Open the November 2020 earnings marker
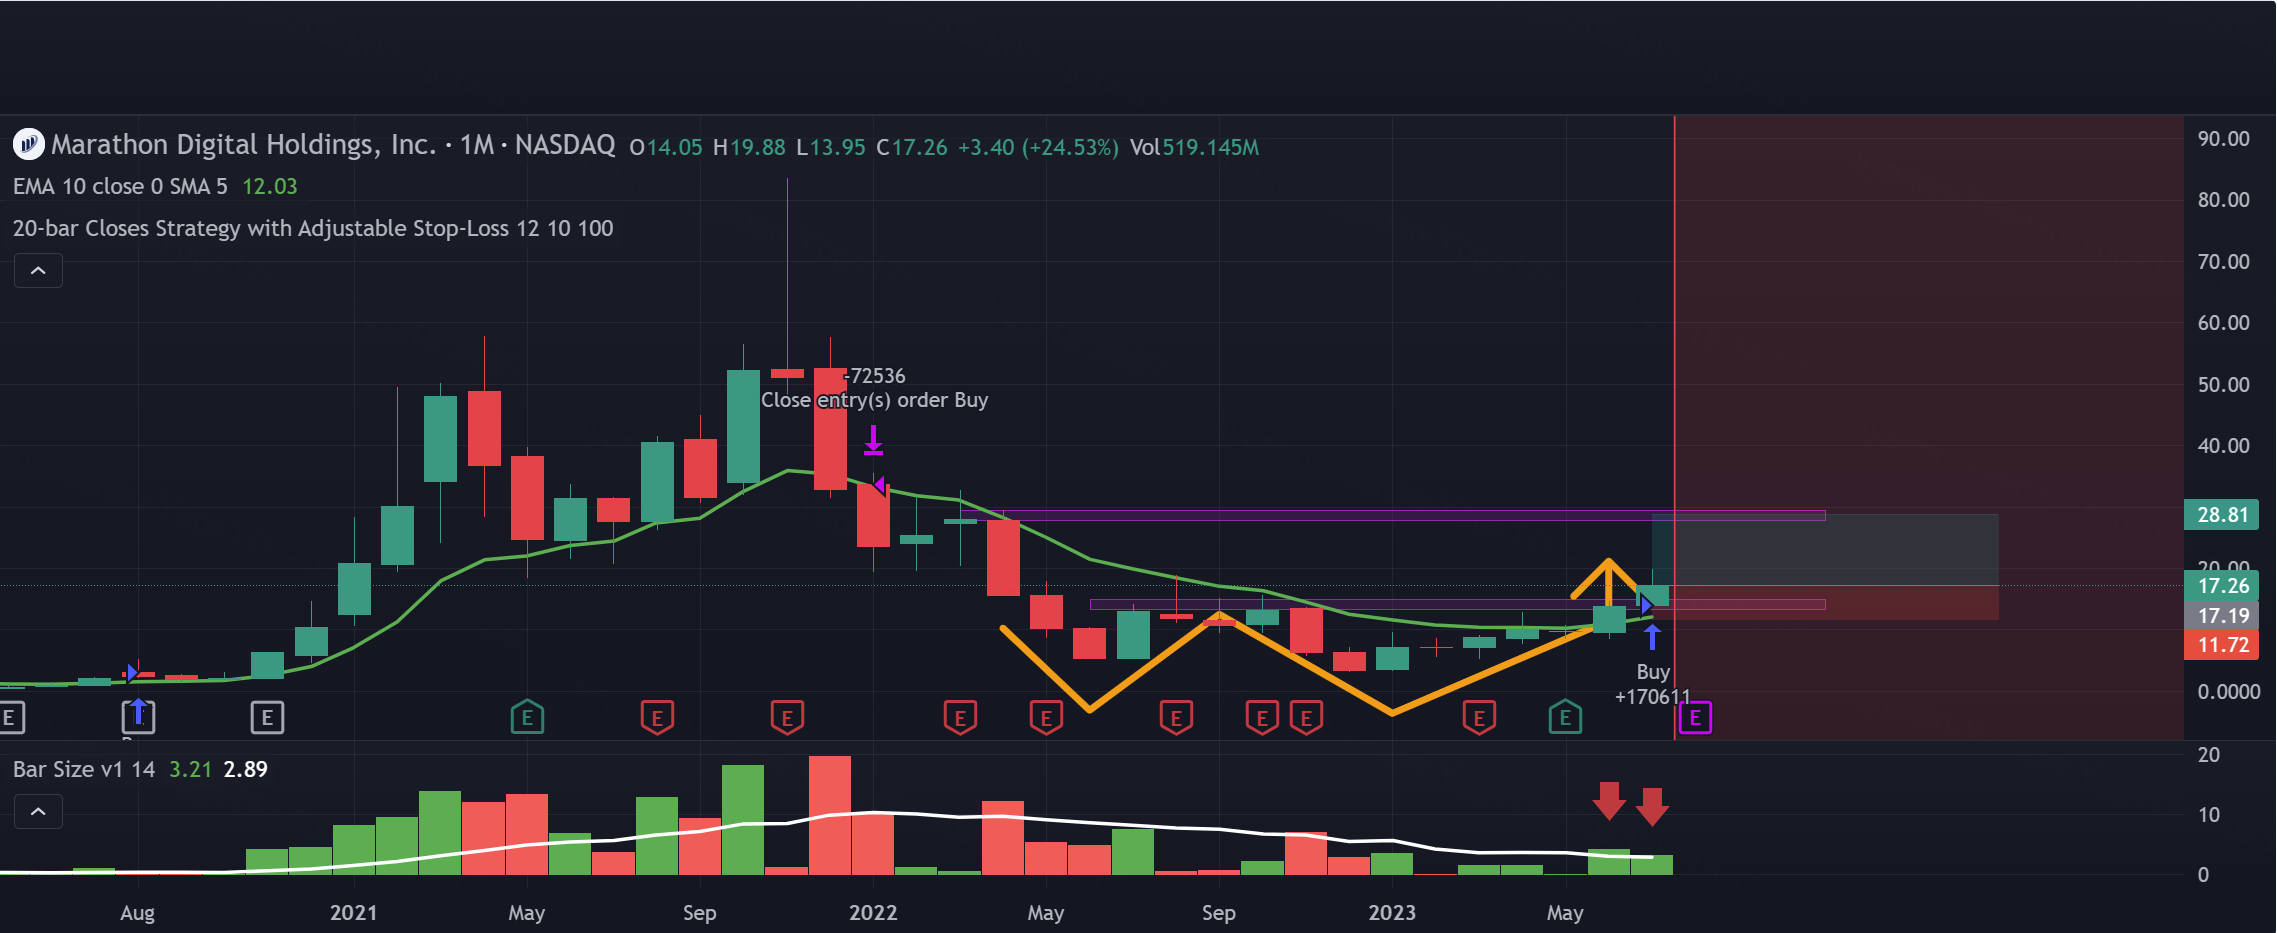The width and height of the screenshot is (2277, 933). [267, 717]
